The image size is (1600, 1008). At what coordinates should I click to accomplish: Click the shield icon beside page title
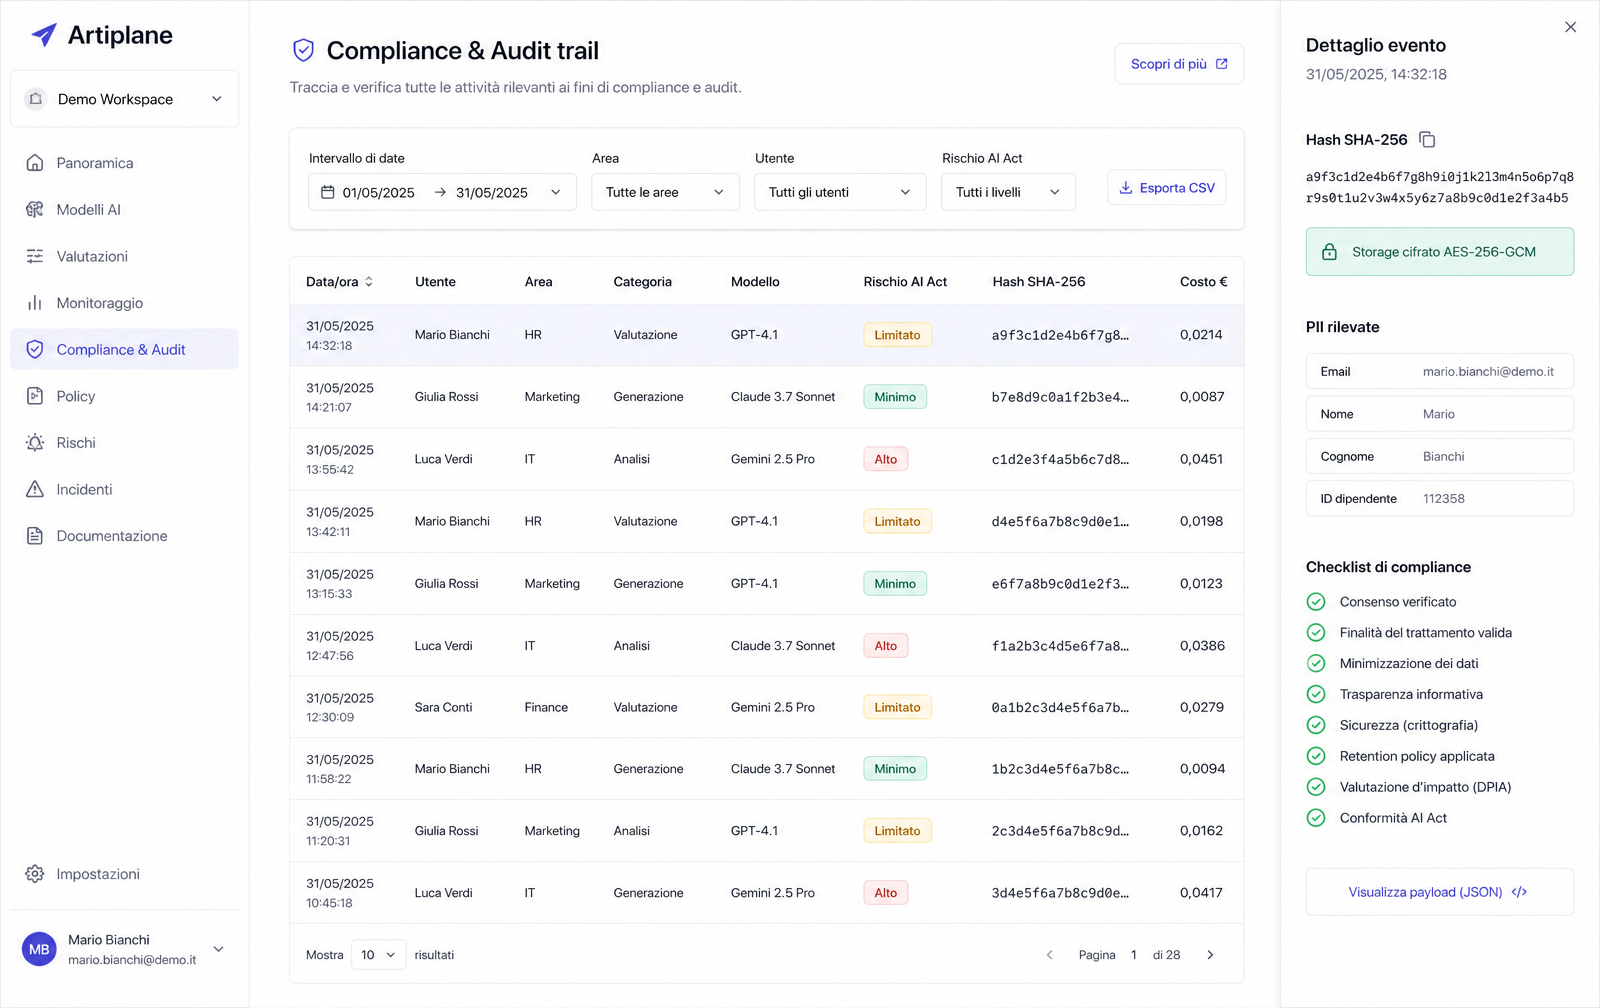click(303, 50)
